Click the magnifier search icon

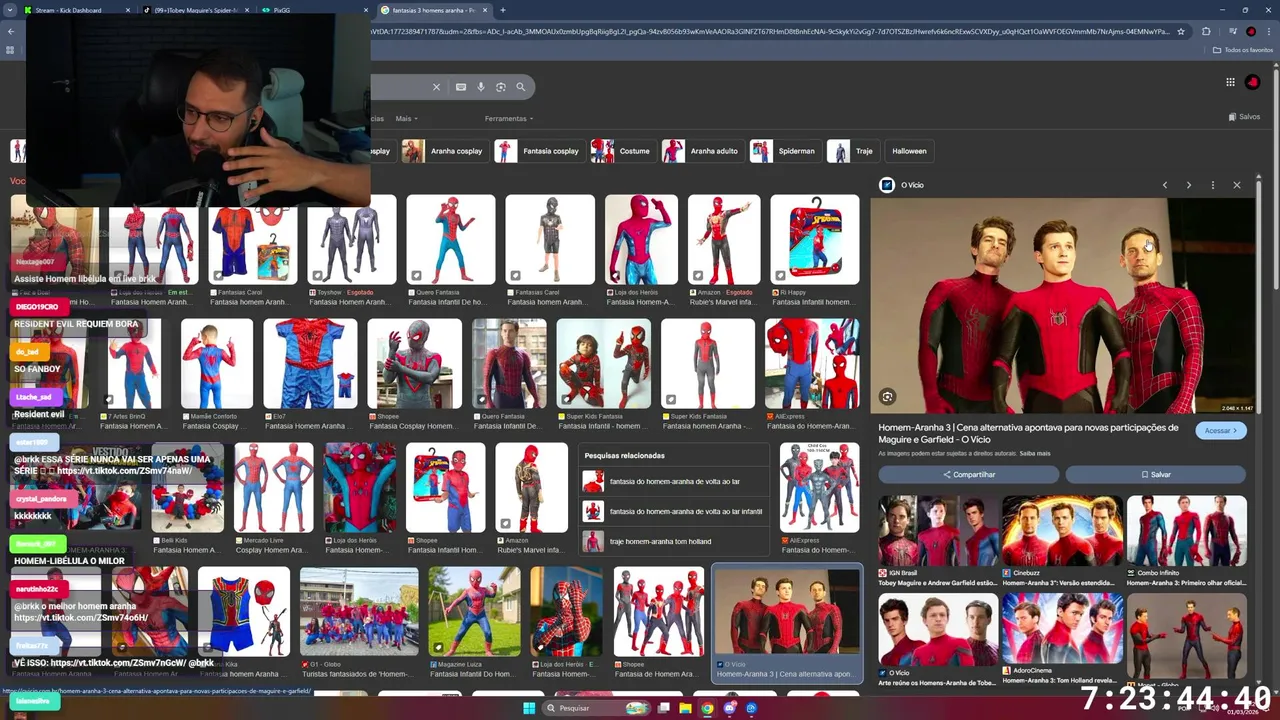click(520, 87)
